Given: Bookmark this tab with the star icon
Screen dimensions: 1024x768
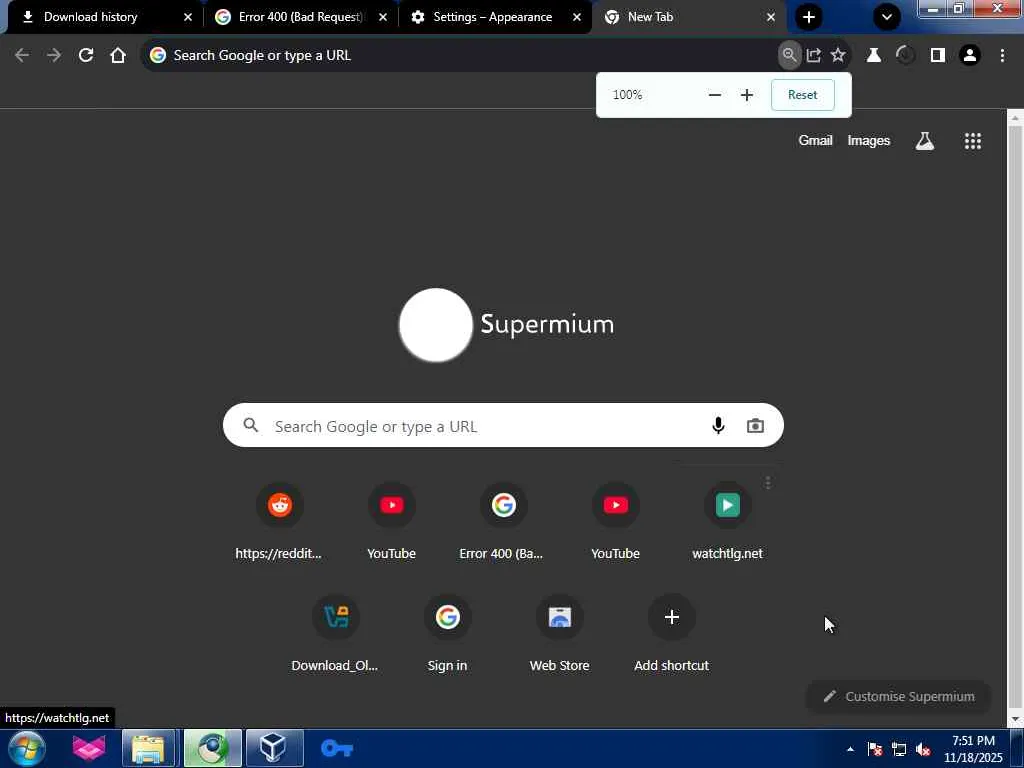Looking at the screenshot, I should [x=838, y=56].
